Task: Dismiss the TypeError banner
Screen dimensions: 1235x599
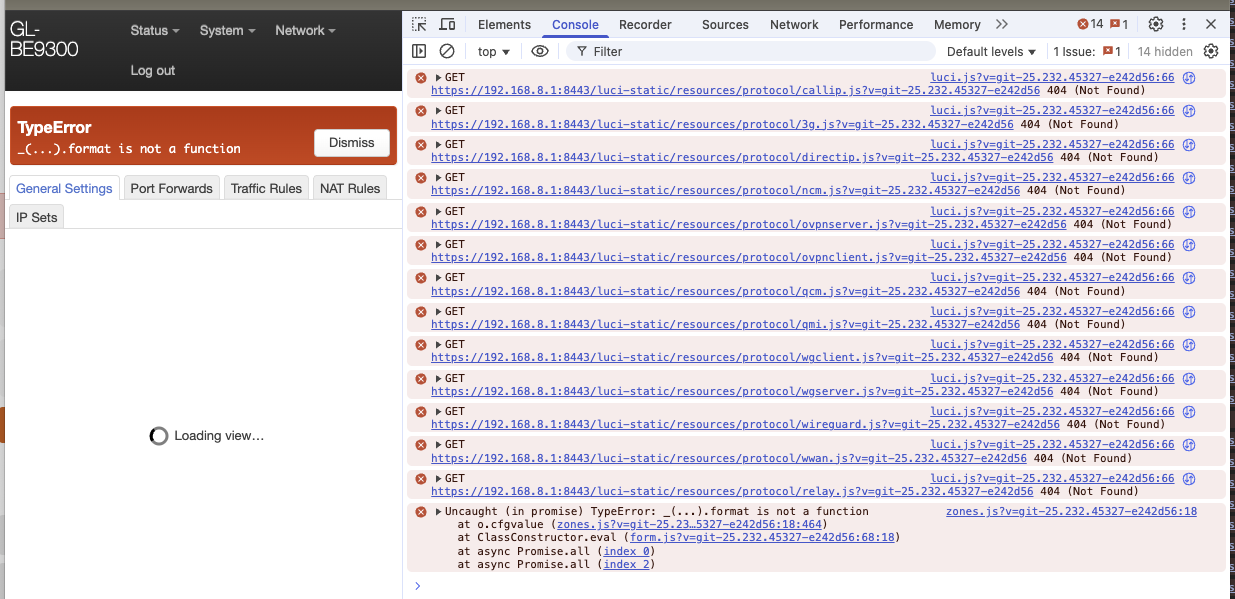Action: 351,143
